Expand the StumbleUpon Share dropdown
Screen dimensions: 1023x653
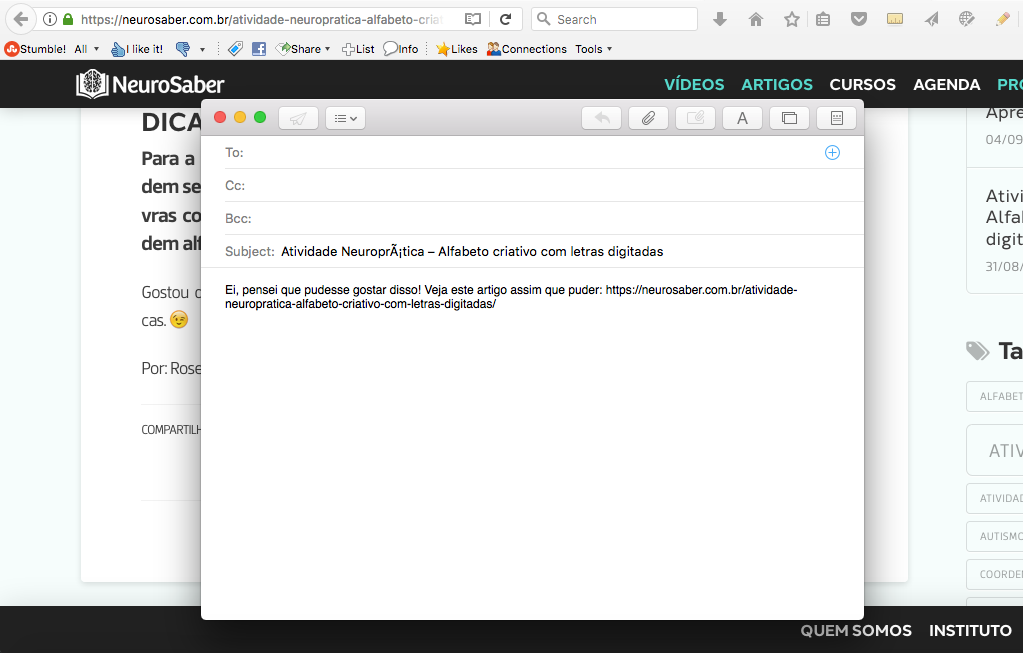point(305,49)
